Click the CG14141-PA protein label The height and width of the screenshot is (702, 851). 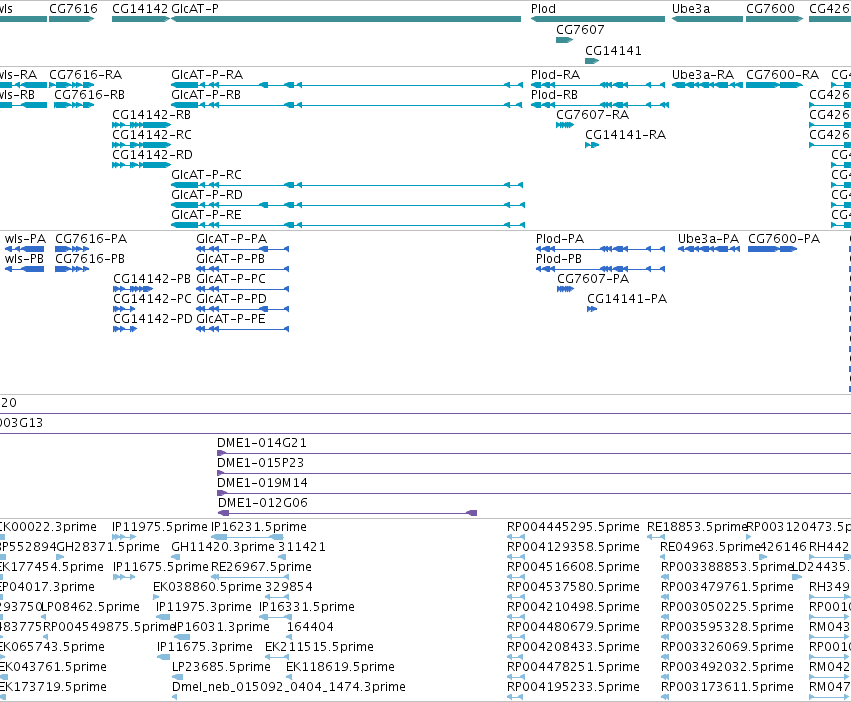[627, 299]
